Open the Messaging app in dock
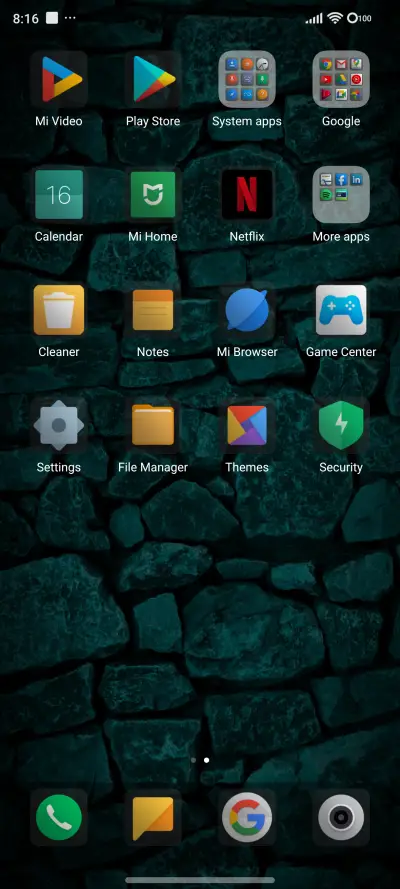Screen dimensions: 400x889 [153, 818]
